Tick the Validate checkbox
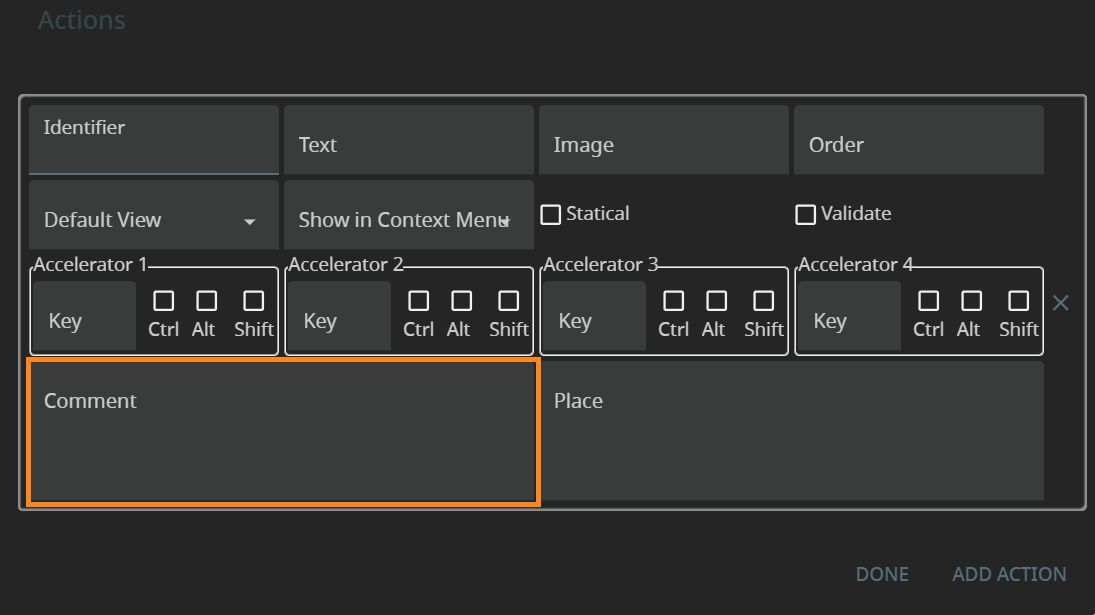Screen dimensions: 1095x615 [806, 215]
